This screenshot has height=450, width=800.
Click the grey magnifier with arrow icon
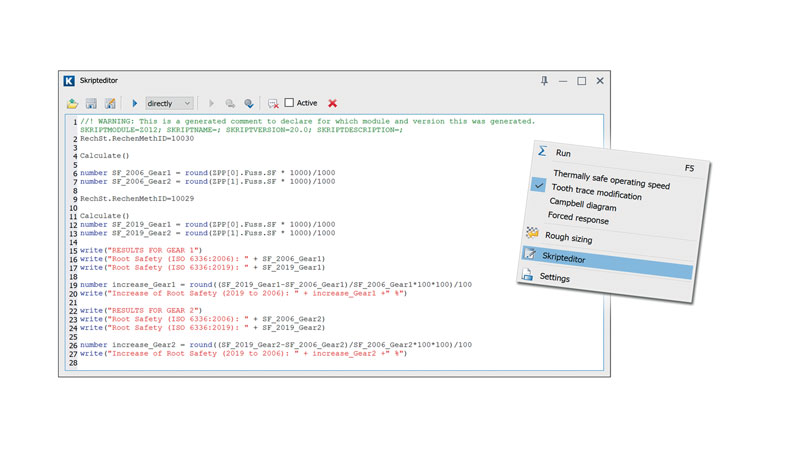(230, 104)
